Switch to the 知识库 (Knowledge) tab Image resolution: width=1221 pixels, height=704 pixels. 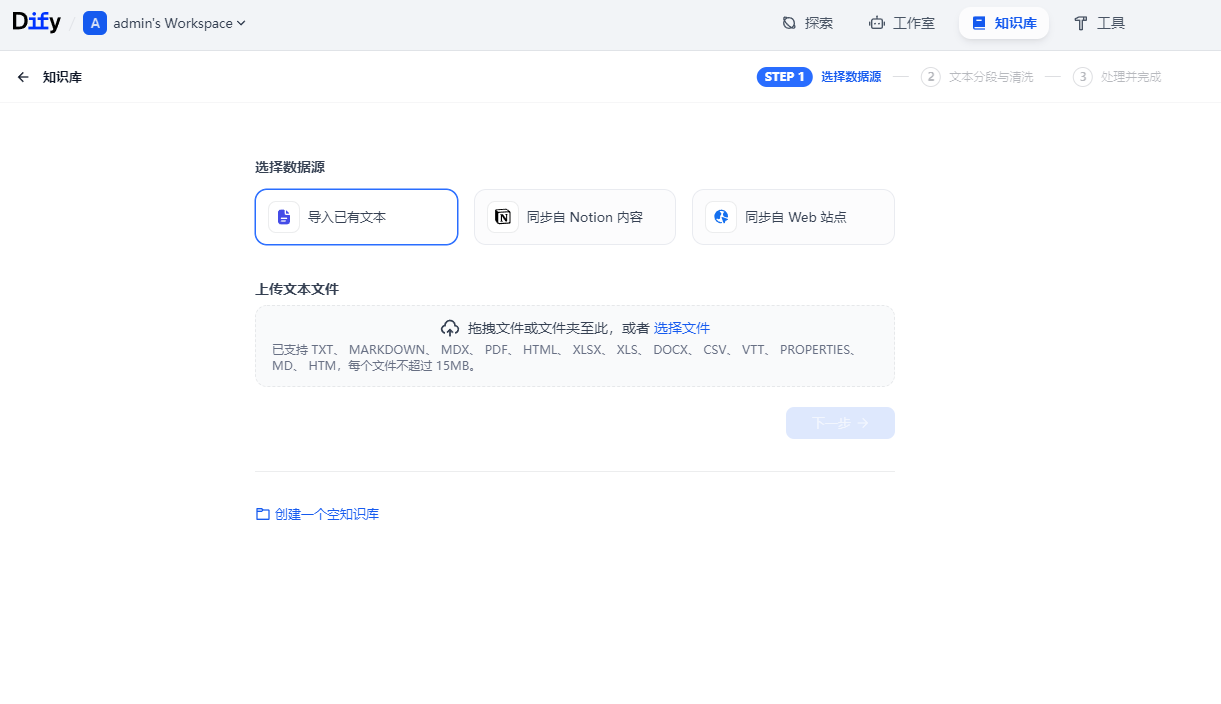[1004, 23]
